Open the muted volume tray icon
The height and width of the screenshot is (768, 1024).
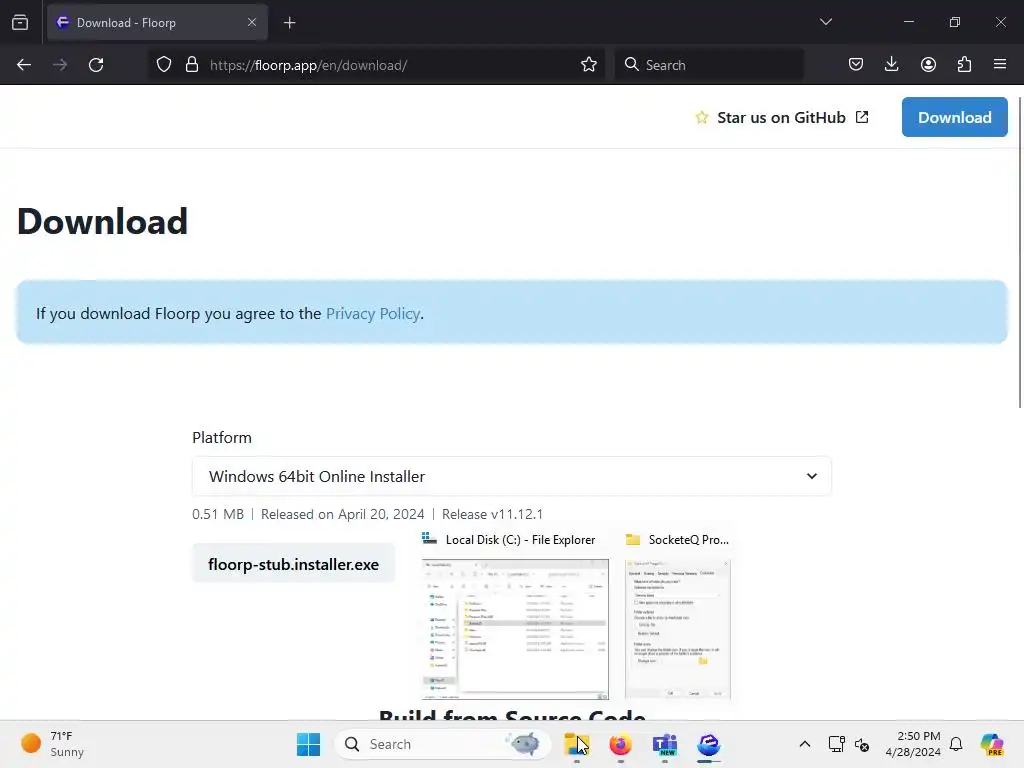862,744
